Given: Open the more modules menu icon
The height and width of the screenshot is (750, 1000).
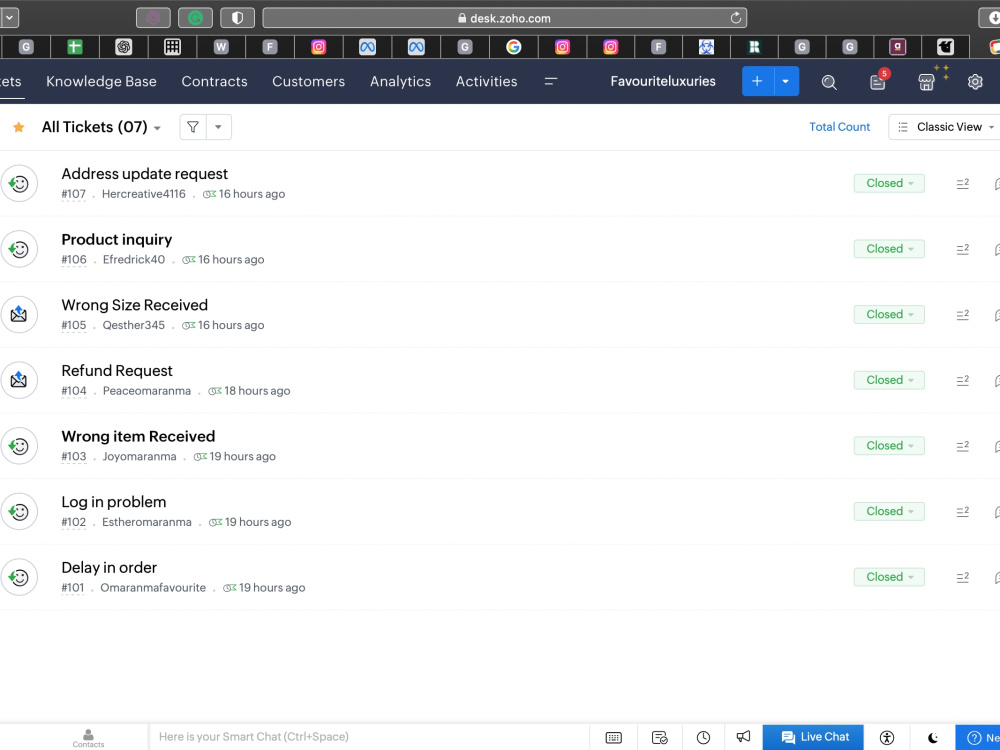Looking at the screenshot, I should [550, 81].
